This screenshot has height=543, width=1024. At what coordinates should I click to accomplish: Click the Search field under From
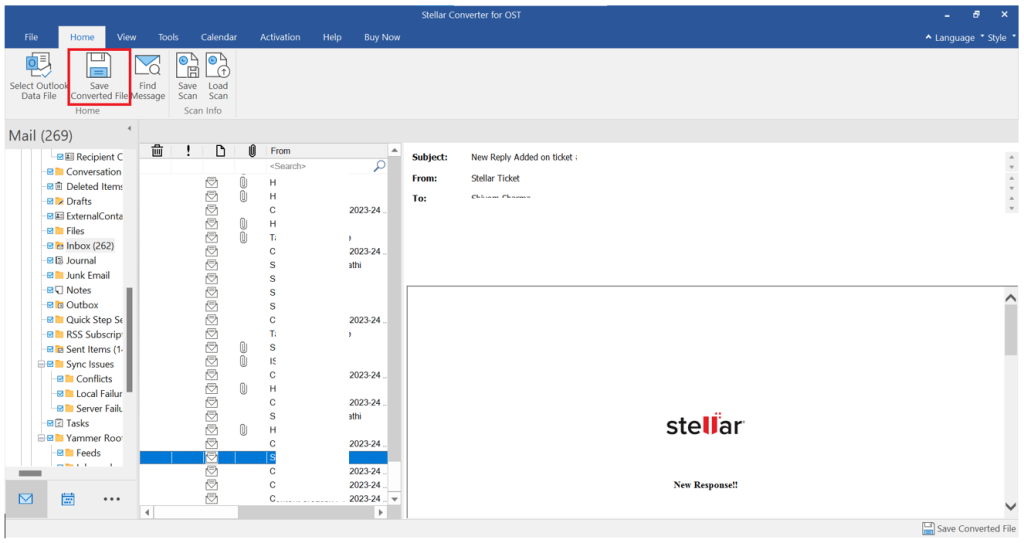tap(319, 166)
